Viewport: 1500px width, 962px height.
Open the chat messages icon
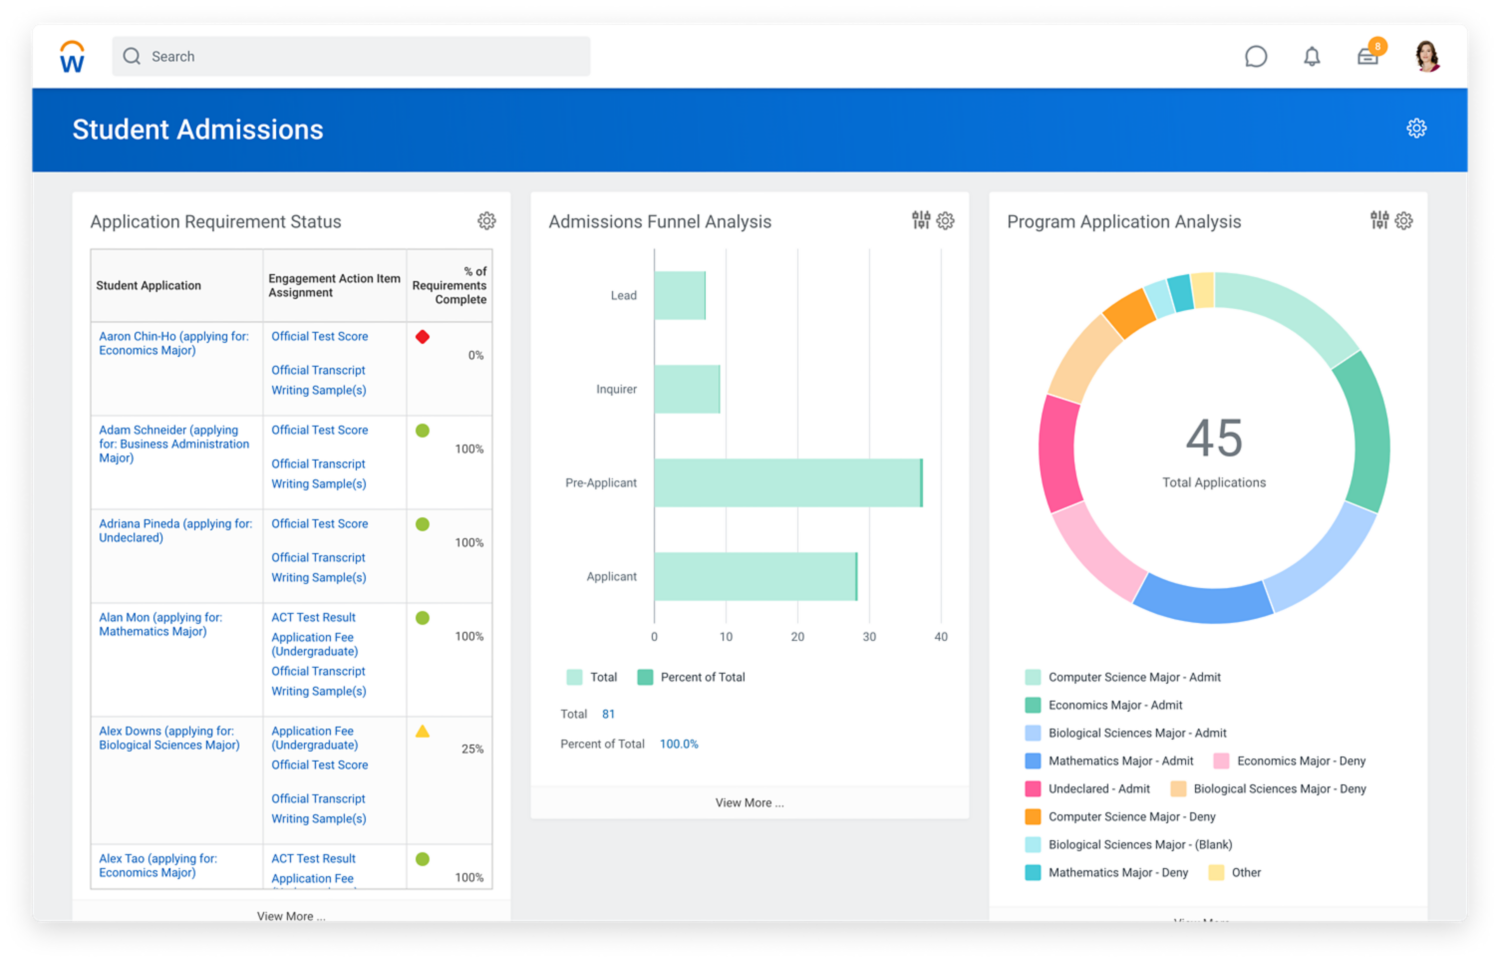[1255, 57]
